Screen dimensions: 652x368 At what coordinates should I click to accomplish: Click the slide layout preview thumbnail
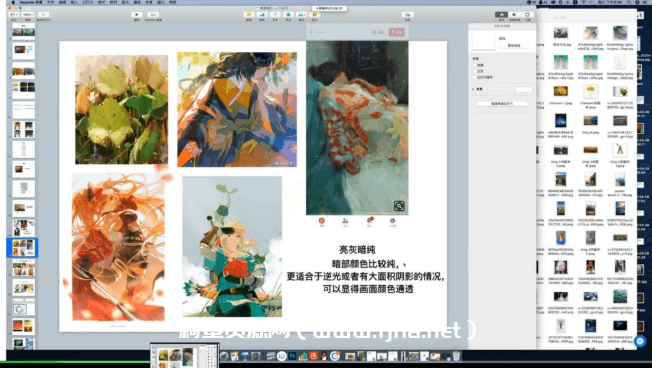[x=484, y=41]
